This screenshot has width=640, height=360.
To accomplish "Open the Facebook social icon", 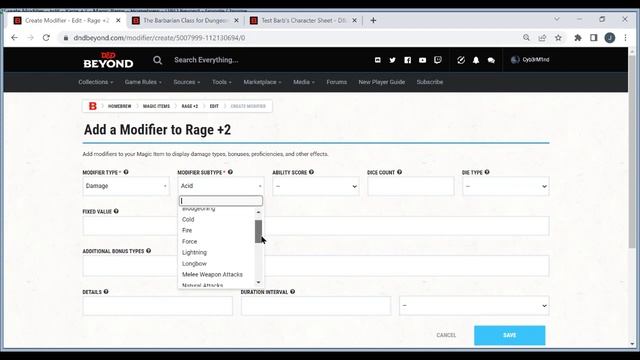I will click(x=407, y=60).
